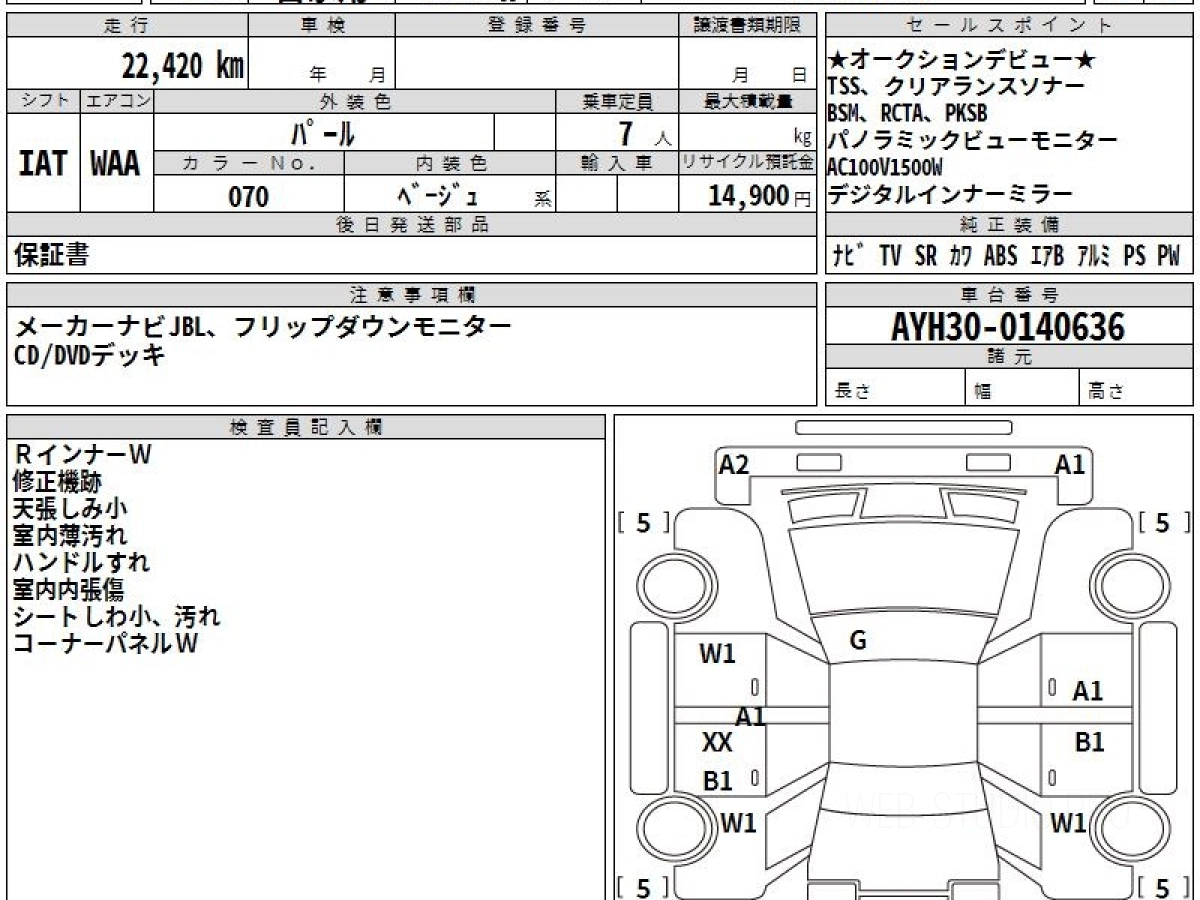Select the CD/DVDデッキ line
The width and height of the screenshot is (1200, 900).
click(x=89, y=354)
